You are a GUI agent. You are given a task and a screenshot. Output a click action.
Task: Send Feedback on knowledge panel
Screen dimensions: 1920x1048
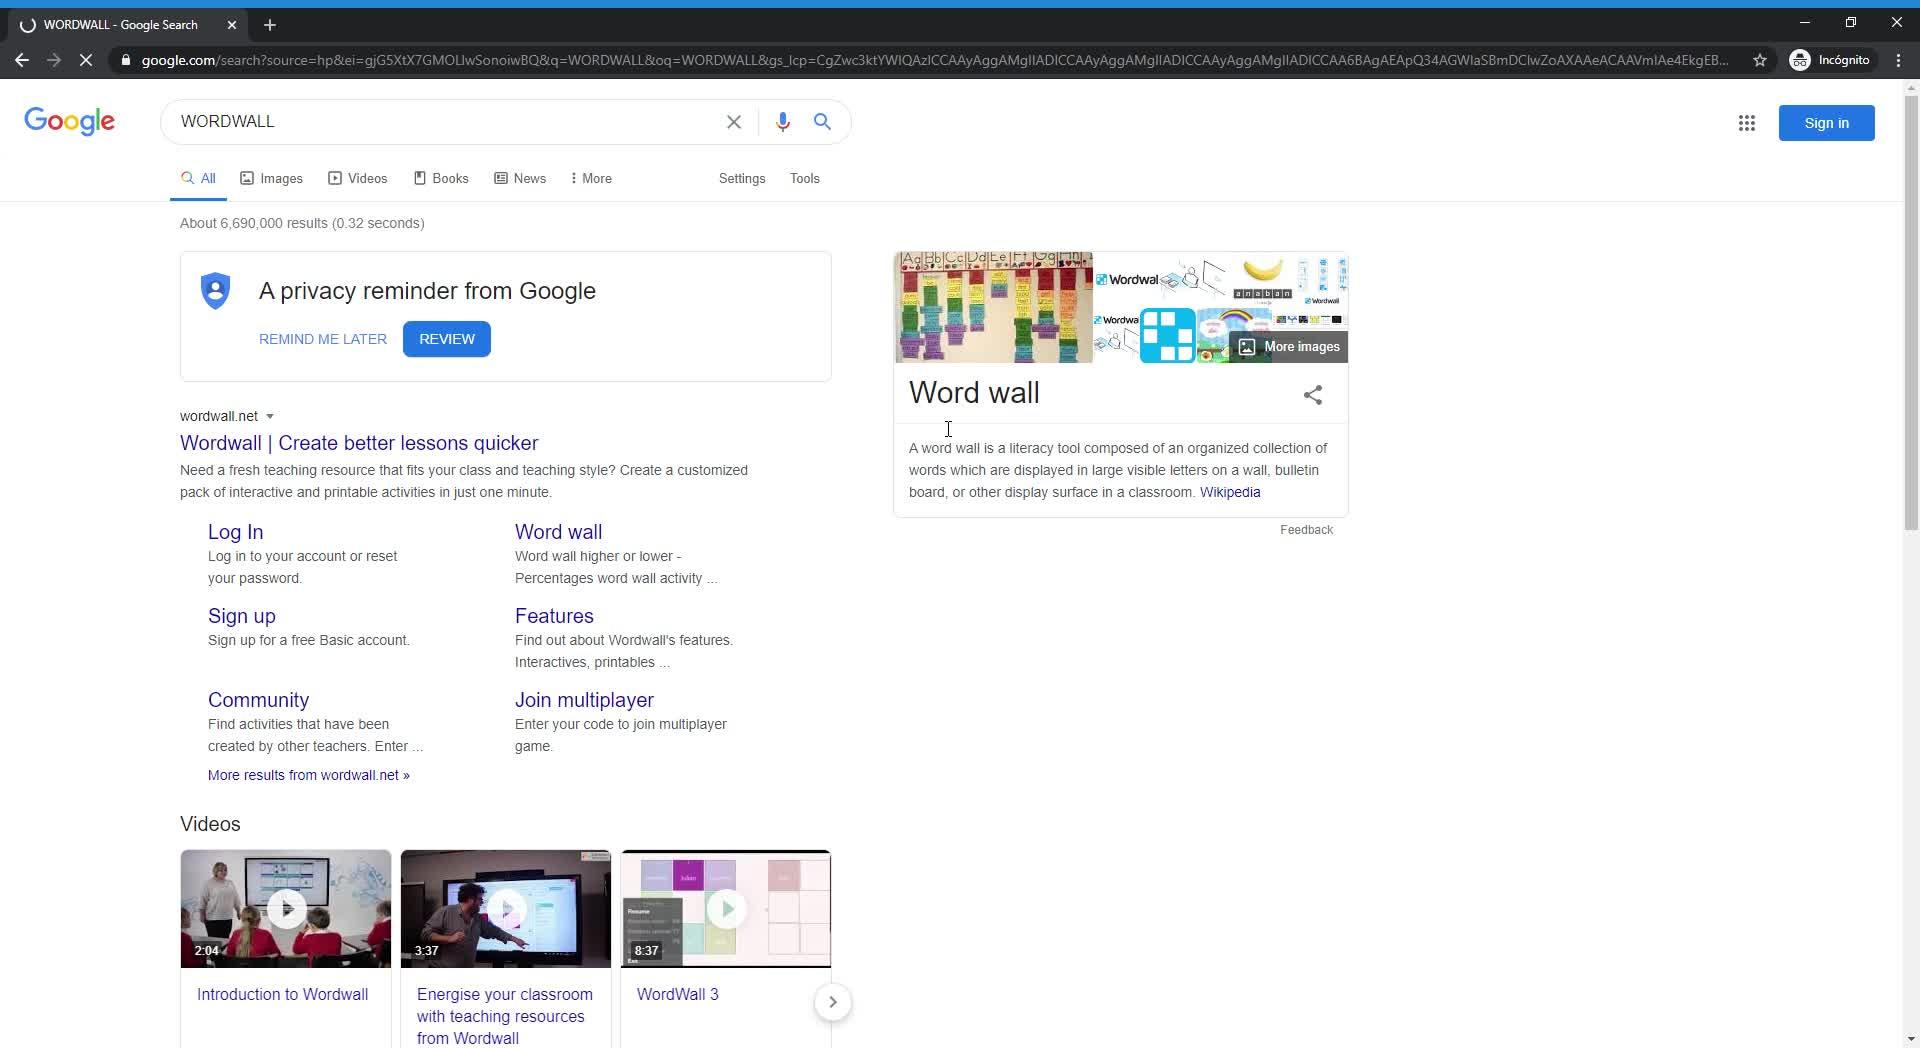1306,530
